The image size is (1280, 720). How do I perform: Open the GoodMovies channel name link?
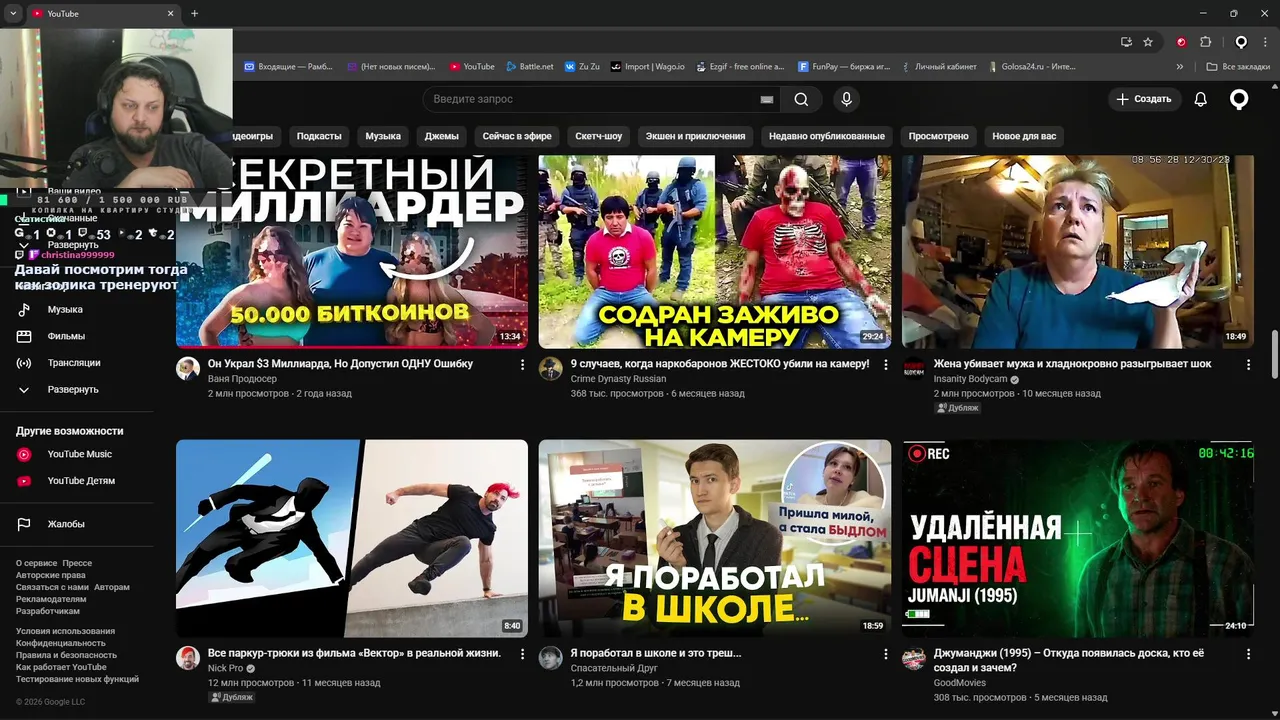point(959,683)
